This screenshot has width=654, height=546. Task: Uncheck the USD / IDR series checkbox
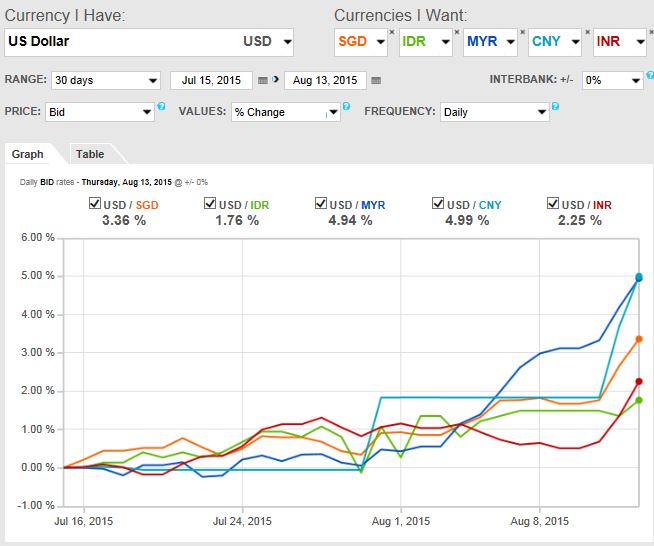[x=210, y=203]
